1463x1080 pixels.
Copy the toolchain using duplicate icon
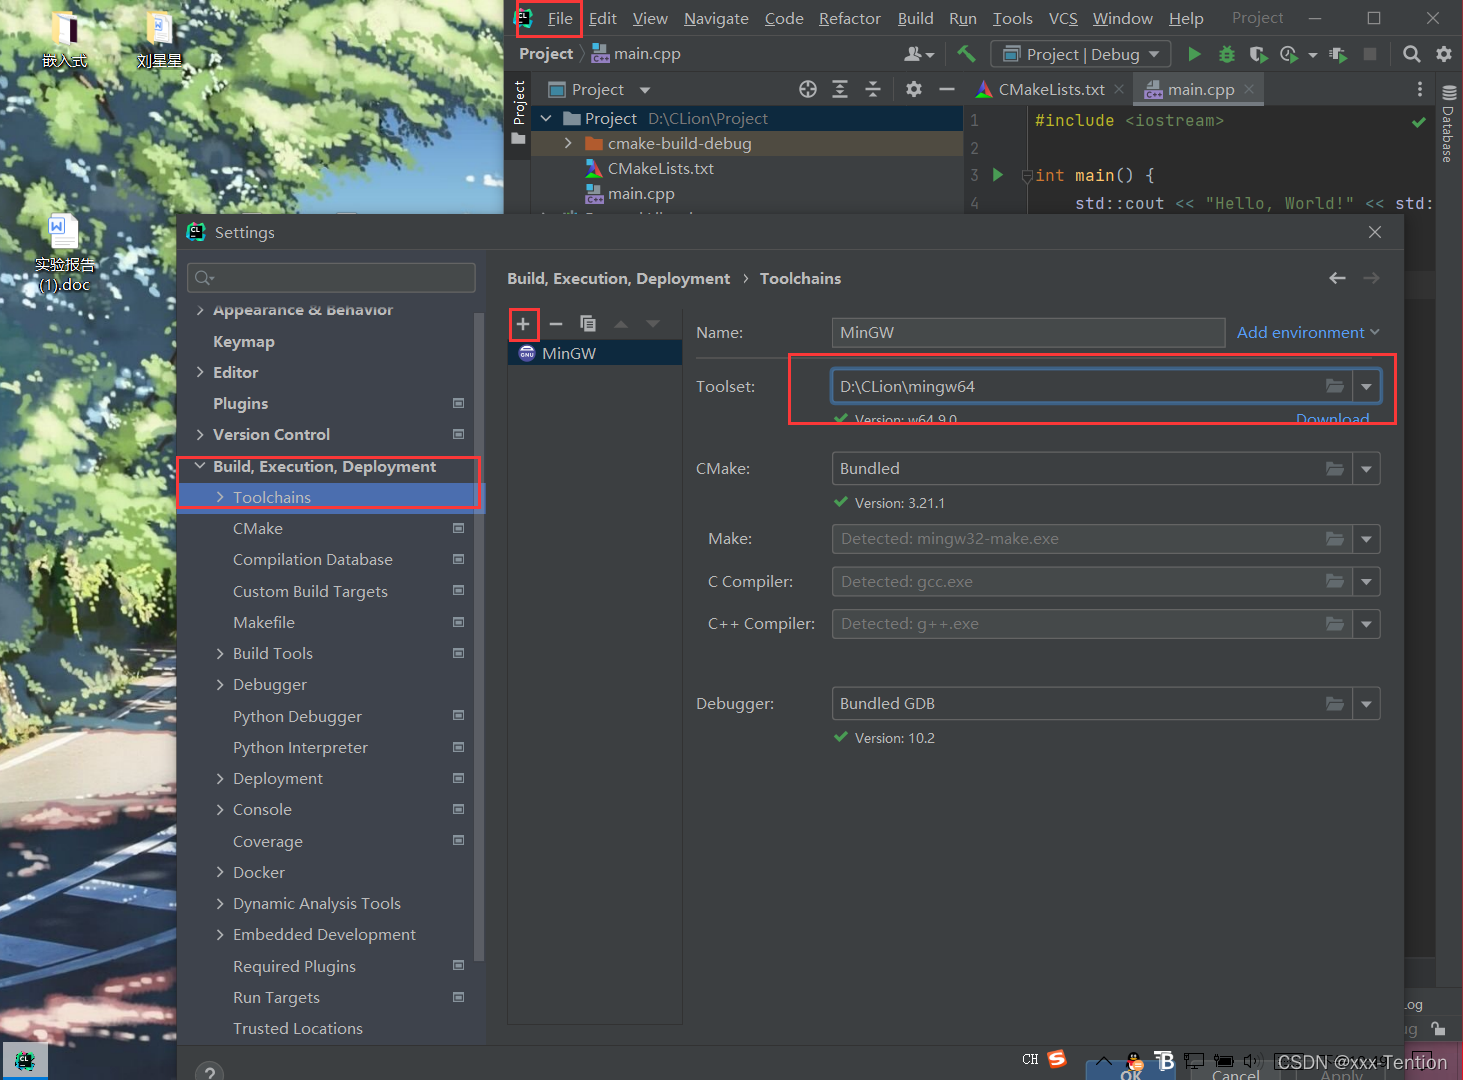click(x=588, y=324)
